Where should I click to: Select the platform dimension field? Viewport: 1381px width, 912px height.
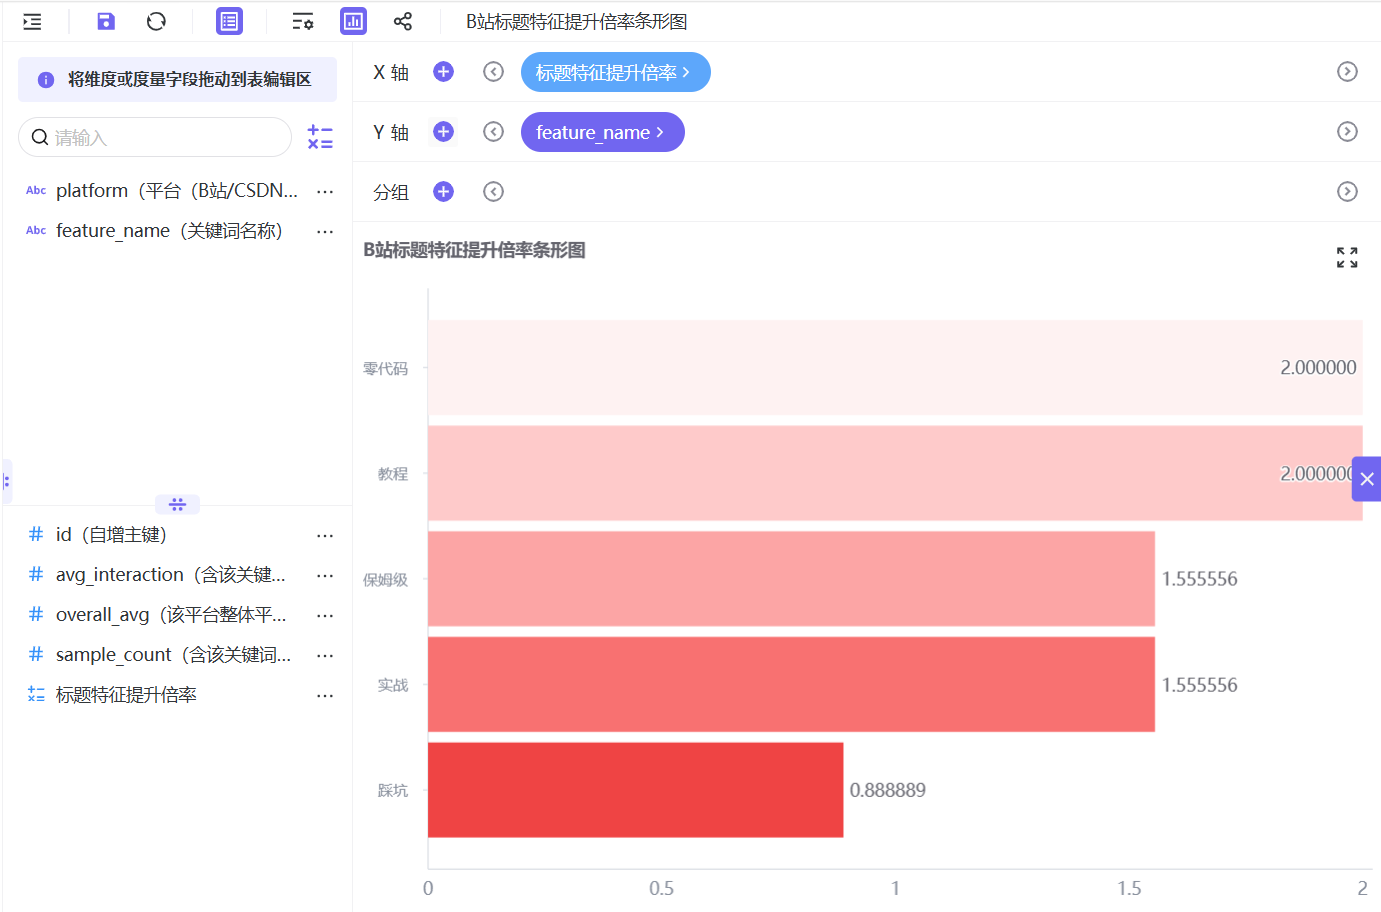click(178, 191)
